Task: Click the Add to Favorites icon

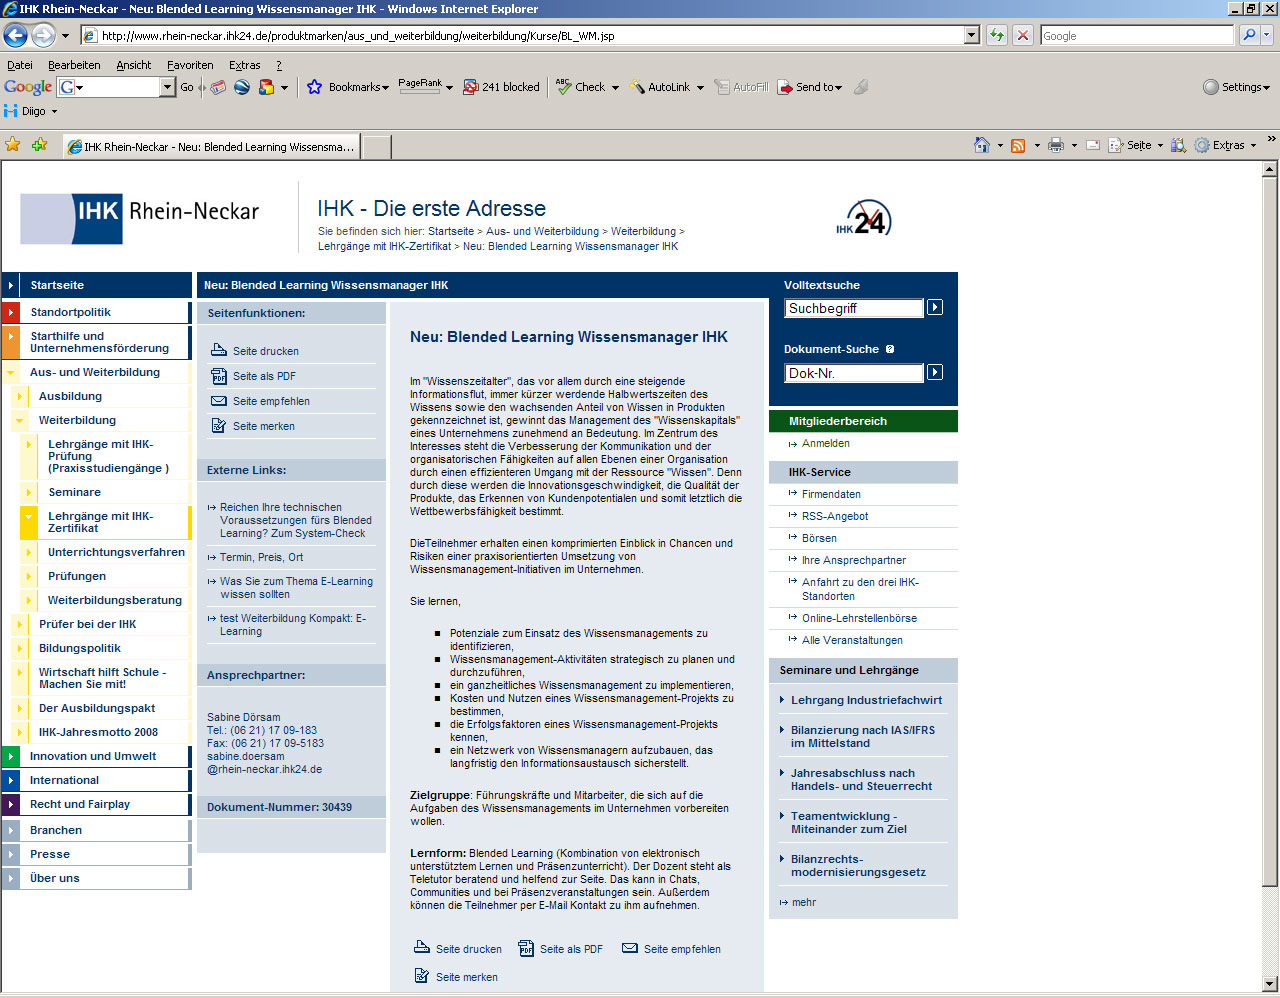Action: (x=39, y=145)
